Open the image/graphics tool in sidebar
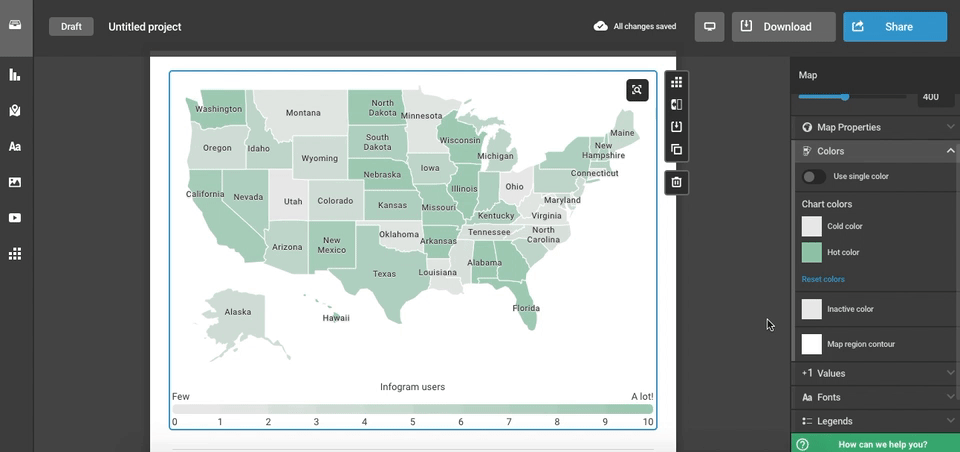Screen dimensions: 960x452 (x=15, y=182)
